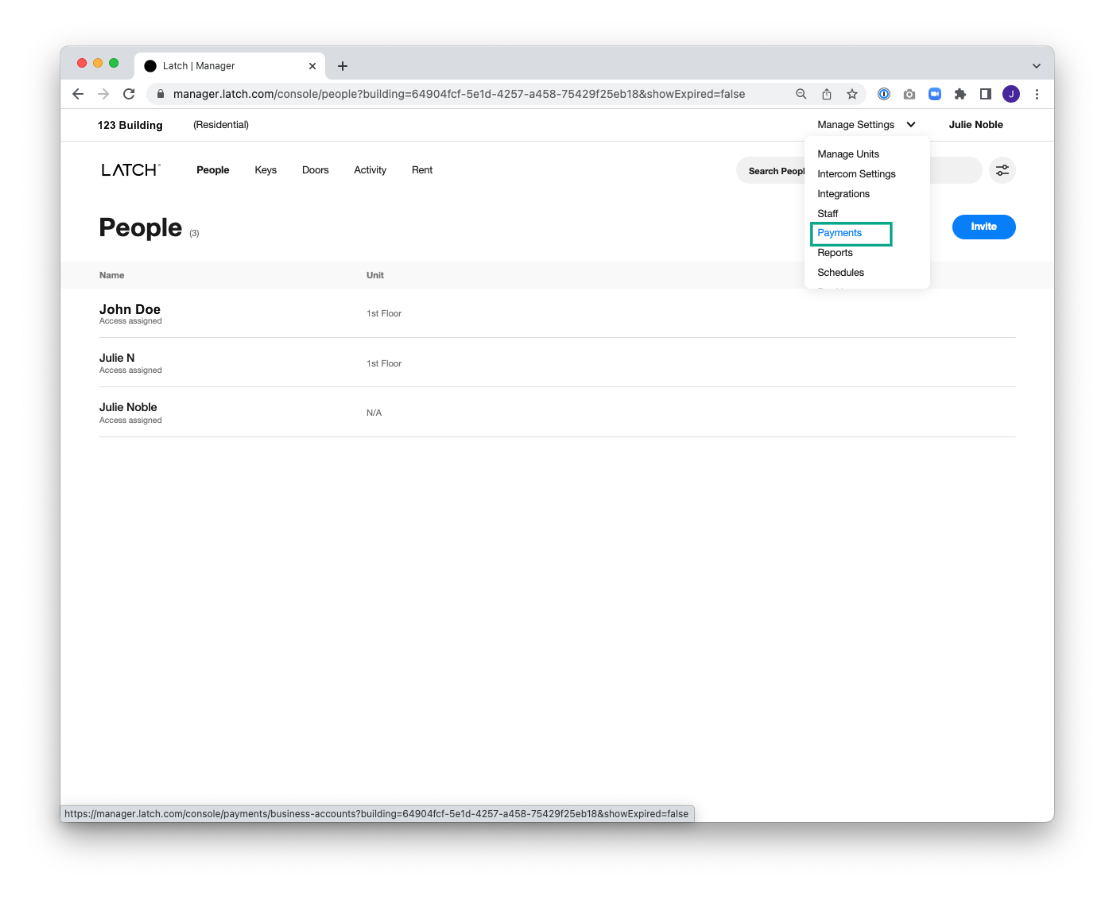Choose Reports from the menu
Viewport: 1114px width, 897px height.
[835, 253]
